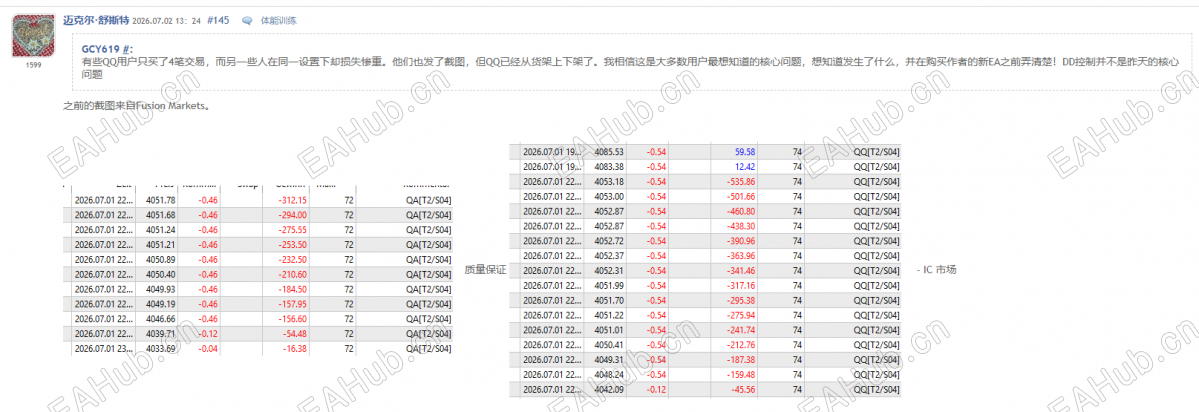Select price 4085.53 in the QQ table
The image size is (1199, 412).
pos(609,151)
